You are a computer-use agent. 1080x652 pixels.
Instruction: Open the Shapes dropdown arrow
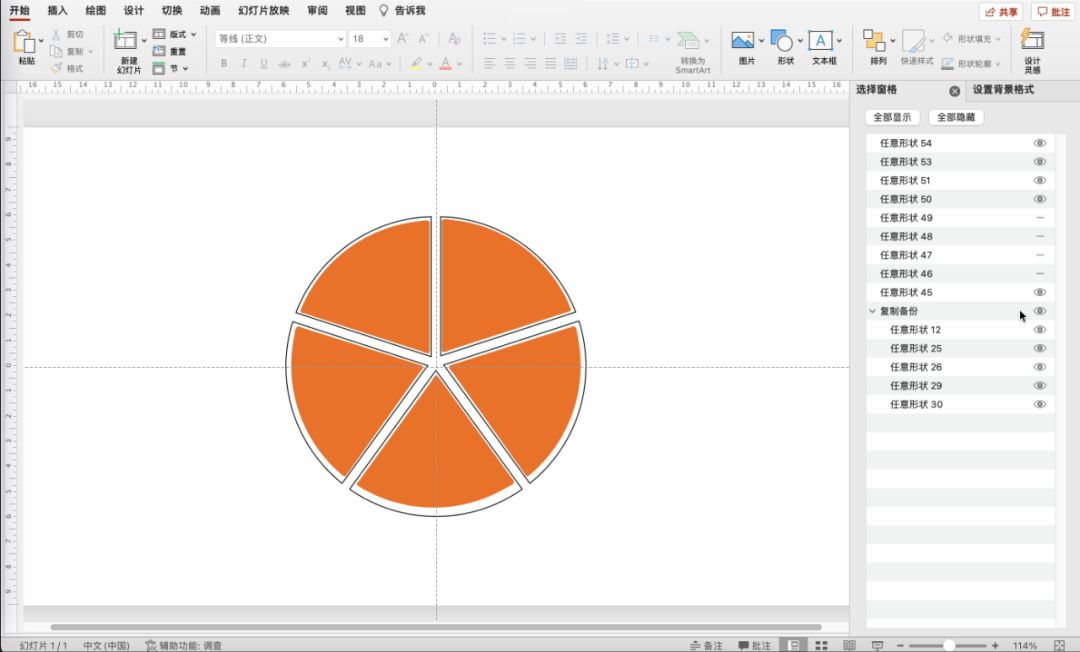(x=800, y=41)
